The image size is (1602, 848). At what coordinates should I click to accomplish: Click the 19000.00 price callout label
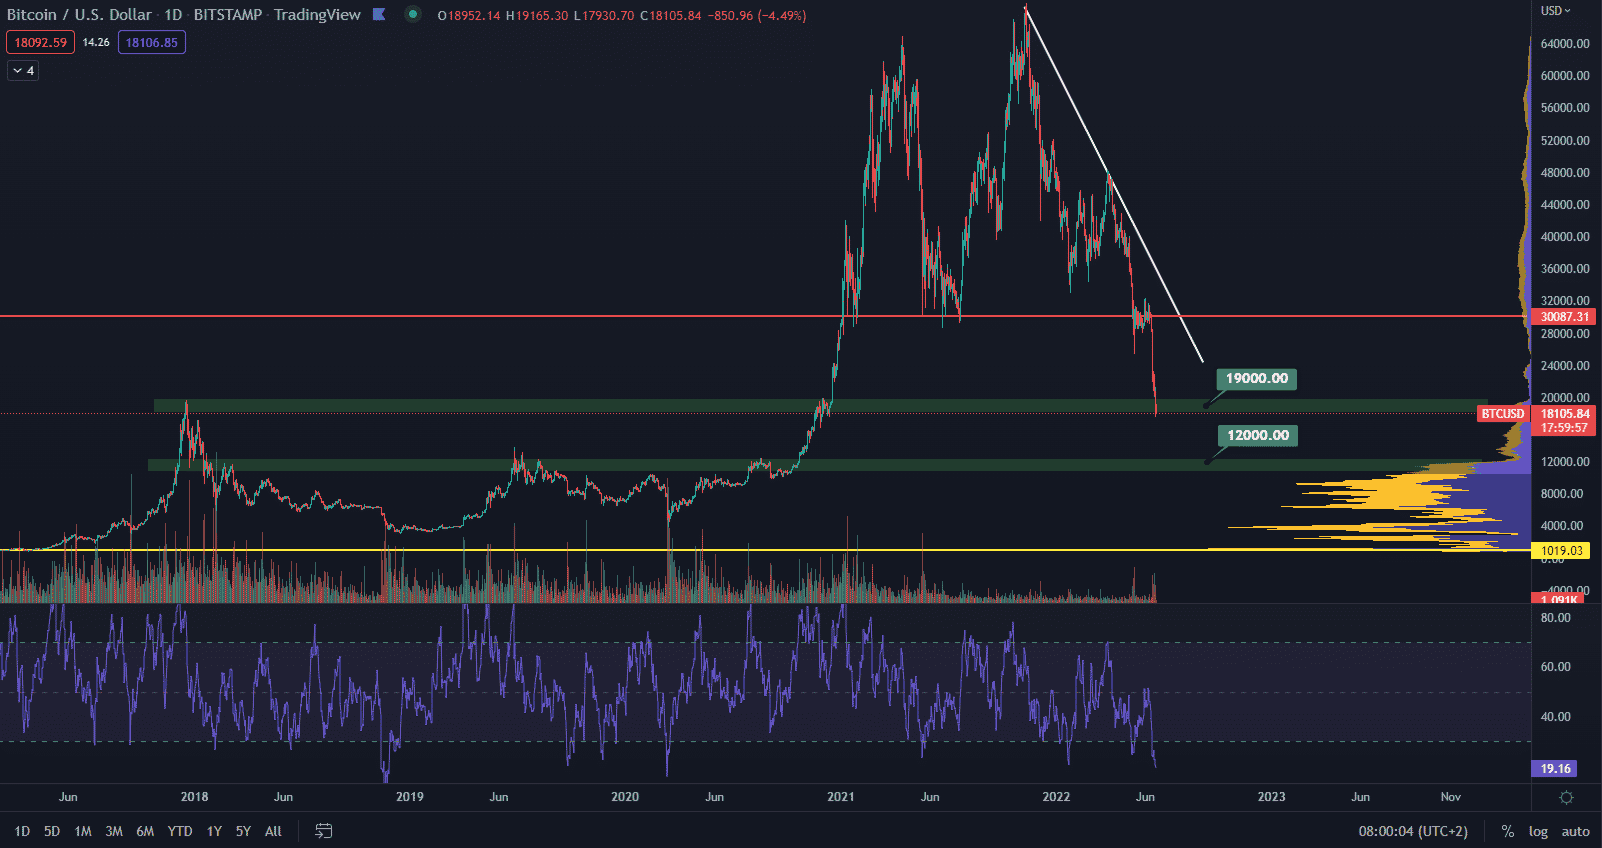1257,379
